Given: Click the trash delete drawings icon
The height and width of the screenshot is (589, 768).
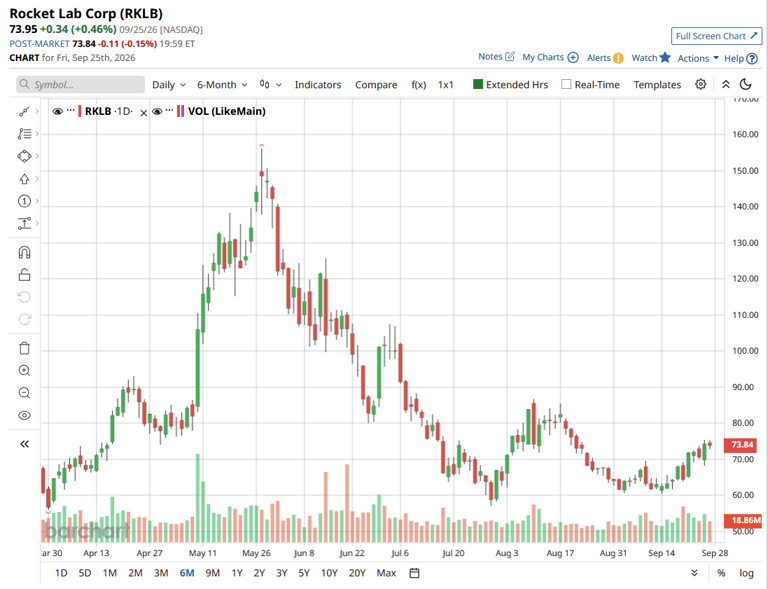Looking at the screenshot, I should pyautogui.click(x=24, y=348).
